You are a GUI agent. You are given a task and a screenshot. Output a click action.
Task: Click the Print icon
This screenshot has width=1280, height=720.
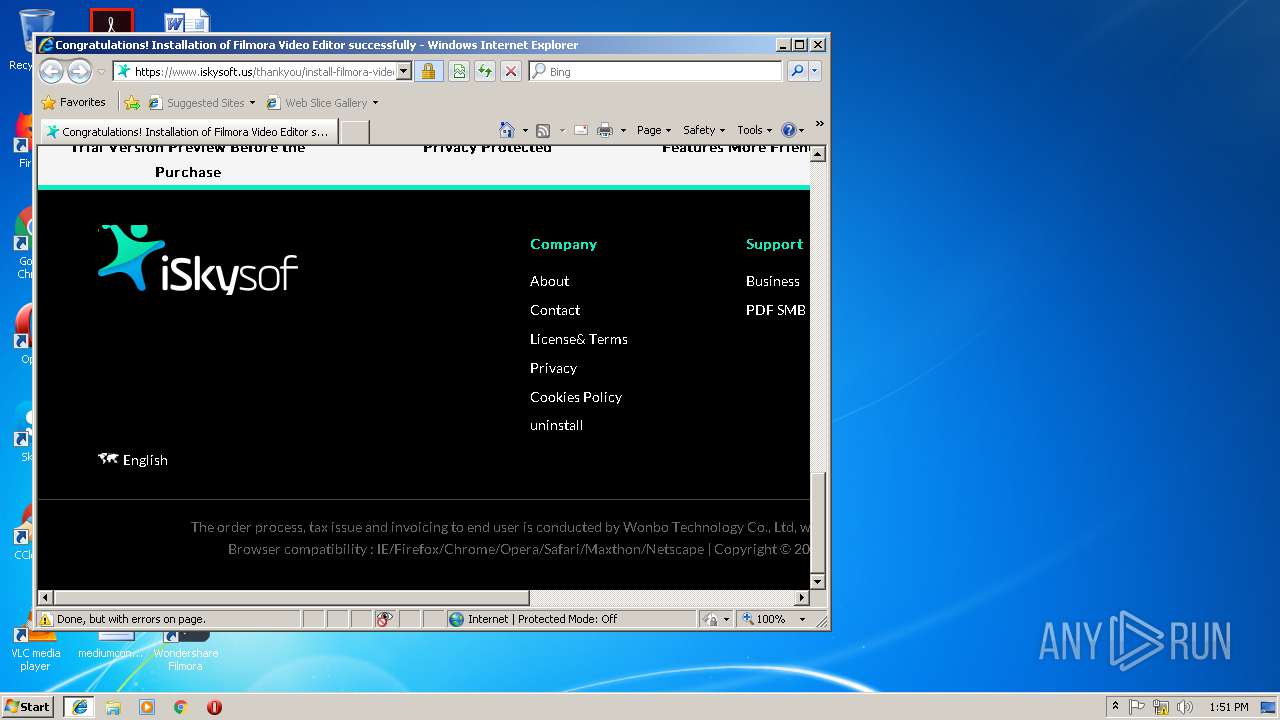tap(605, 130)
